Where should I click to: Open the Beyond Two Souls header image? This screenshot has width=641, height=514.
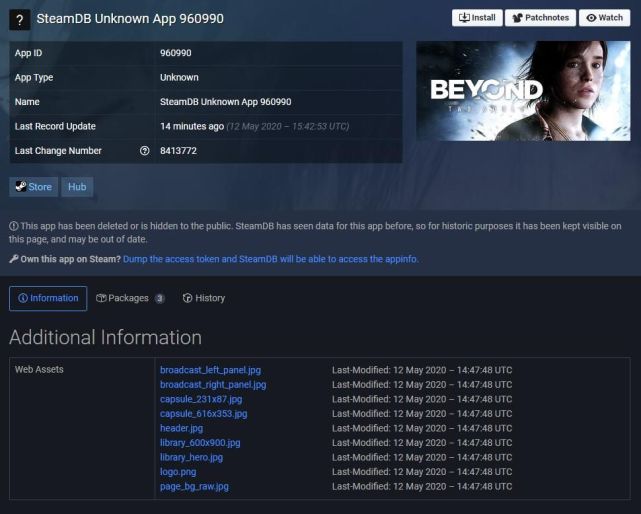click(523, 91)
